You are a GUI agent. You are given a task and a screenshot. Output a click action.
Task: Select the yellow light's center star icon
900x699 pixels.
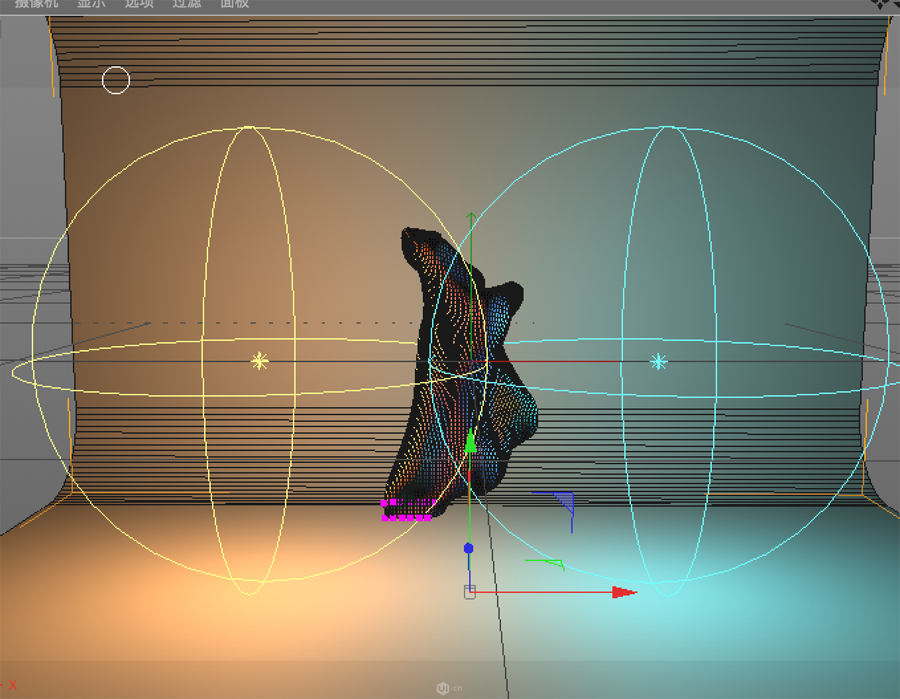coord(259,359)
